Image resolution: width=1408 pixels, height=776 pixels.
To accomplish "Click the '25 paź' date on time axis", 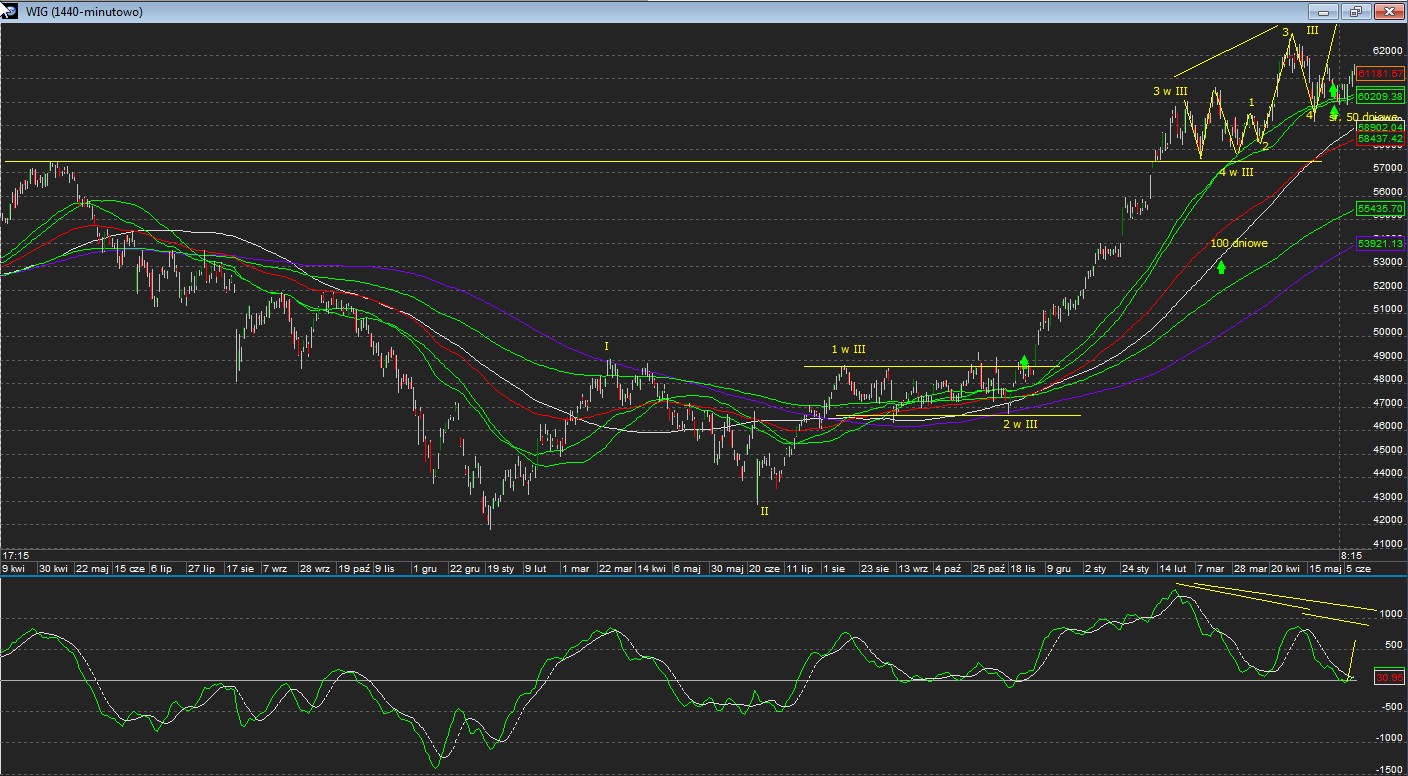I will coord(988,568).
